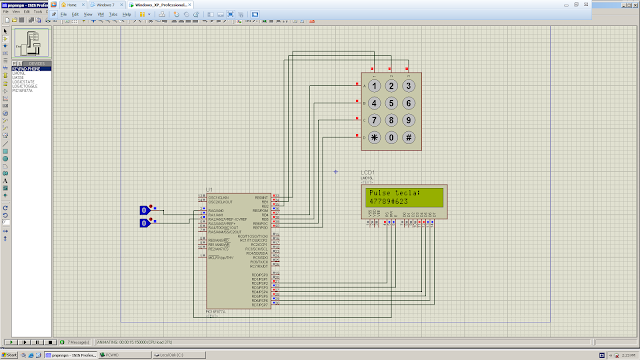Click the VMware suspend/pause icon

pyautogui.click(x=142, y=14)
